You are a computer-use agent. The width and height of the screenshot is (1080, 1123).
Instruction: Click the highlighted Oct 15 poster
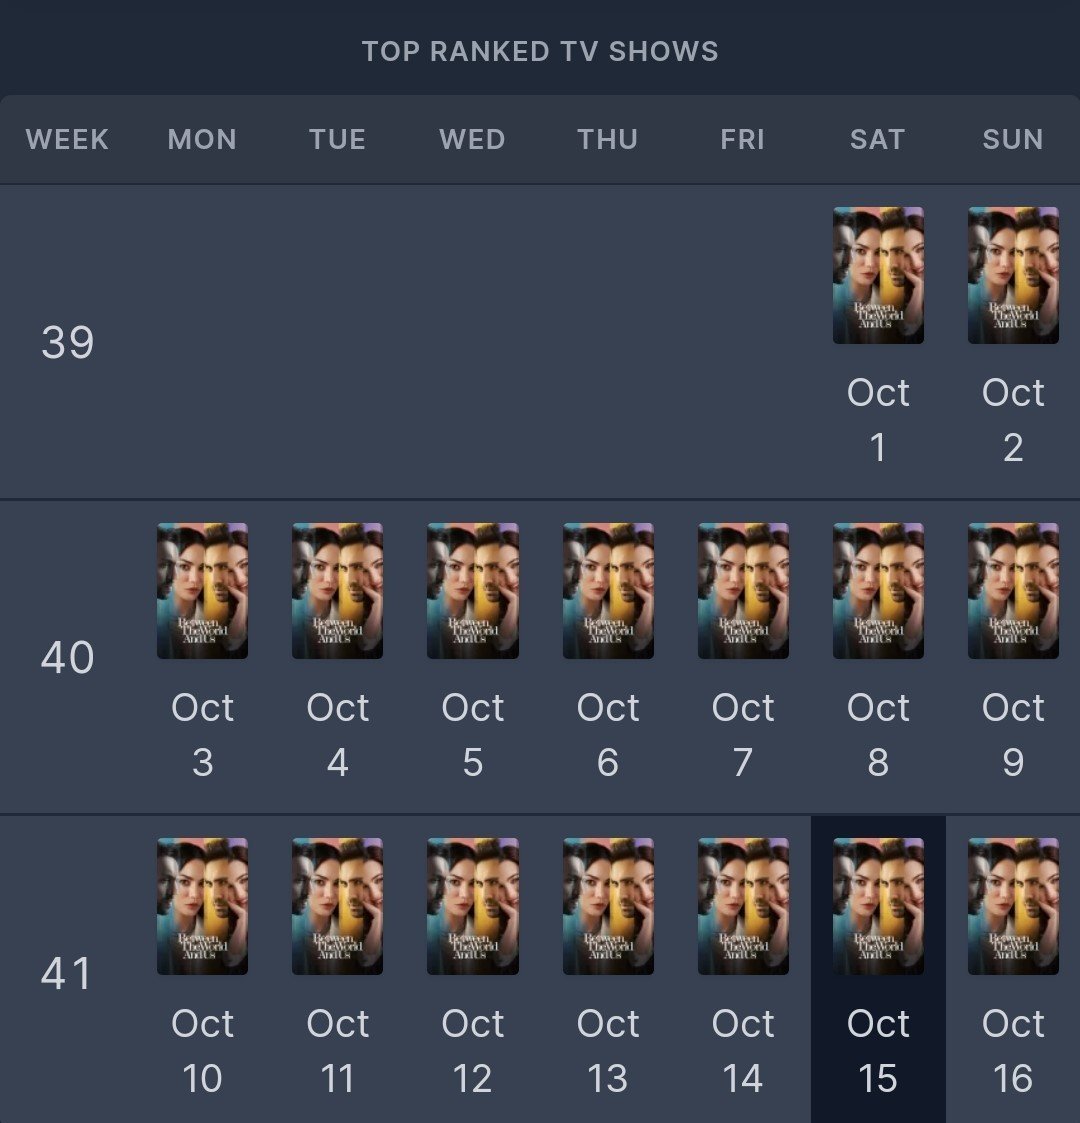(x=878, y=906)
